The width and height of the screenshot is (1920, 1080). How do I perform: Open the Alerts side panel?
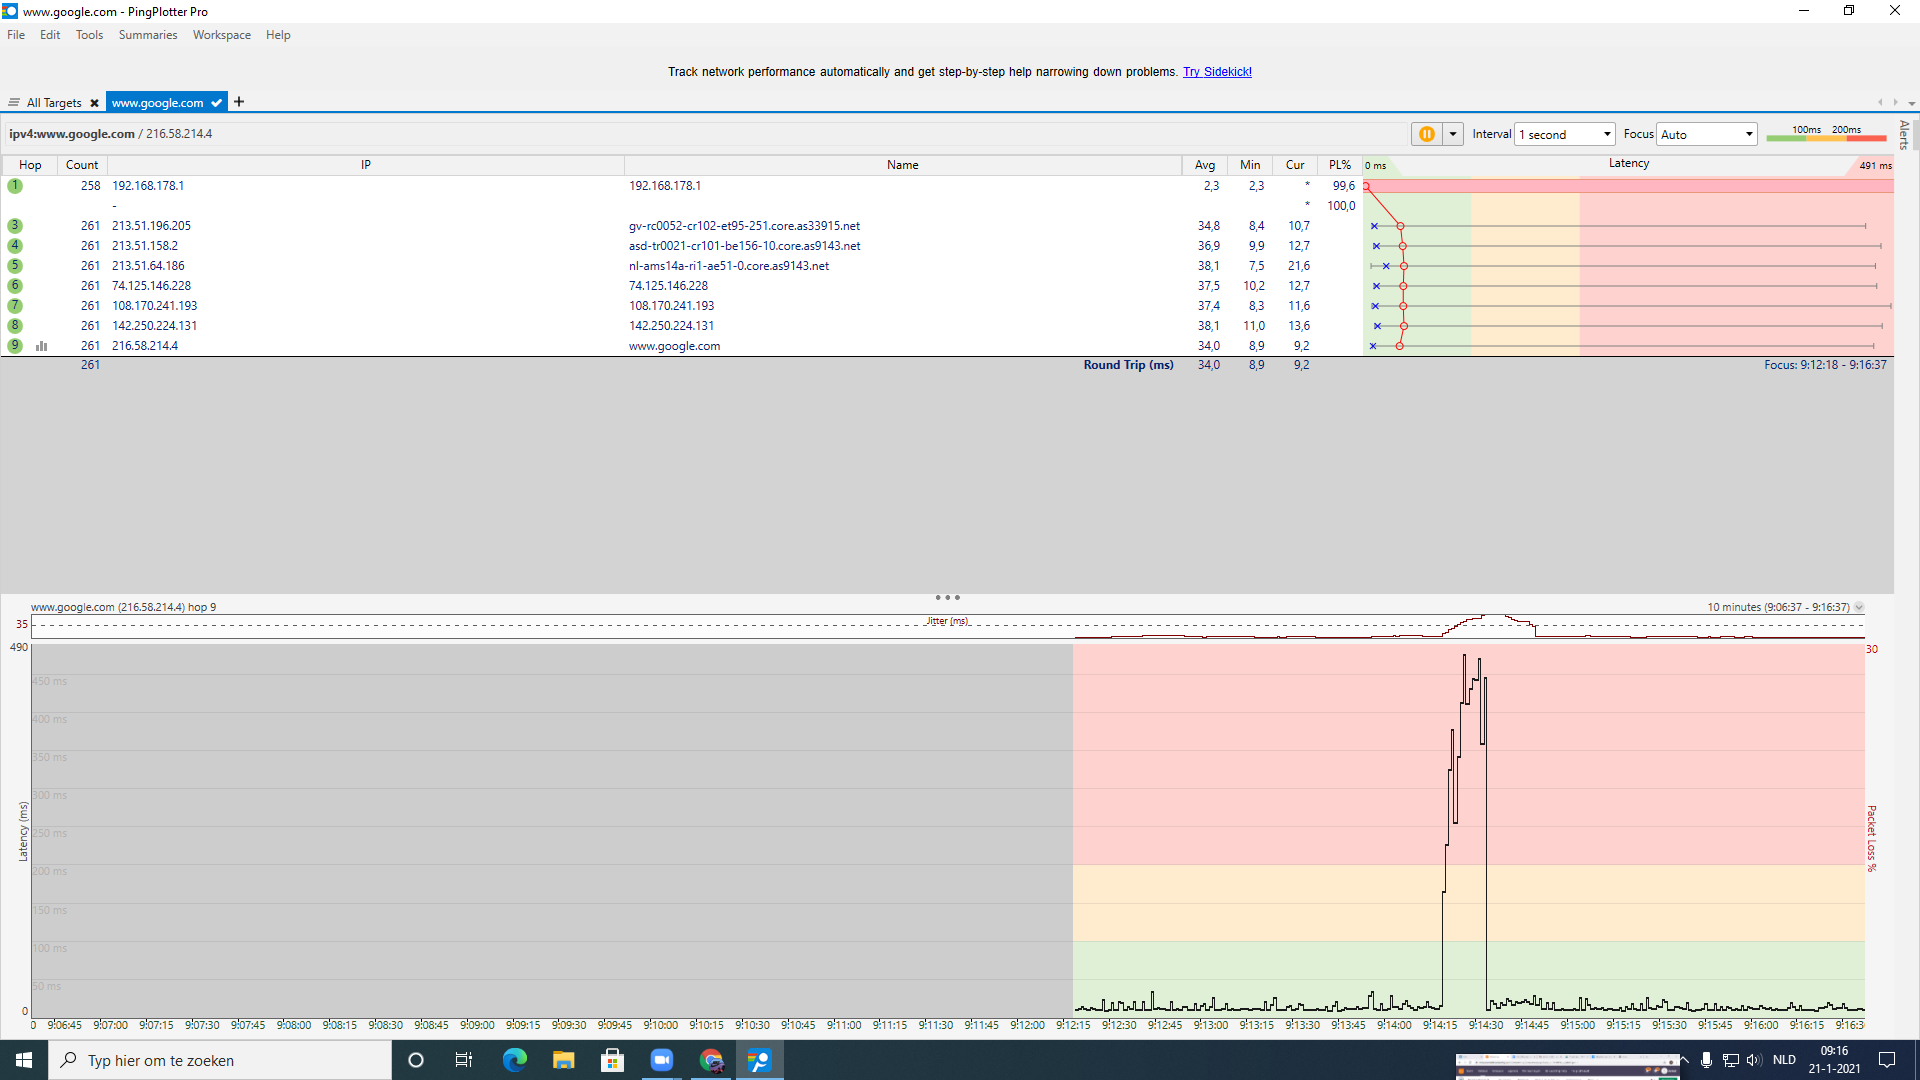[1905, 135]
